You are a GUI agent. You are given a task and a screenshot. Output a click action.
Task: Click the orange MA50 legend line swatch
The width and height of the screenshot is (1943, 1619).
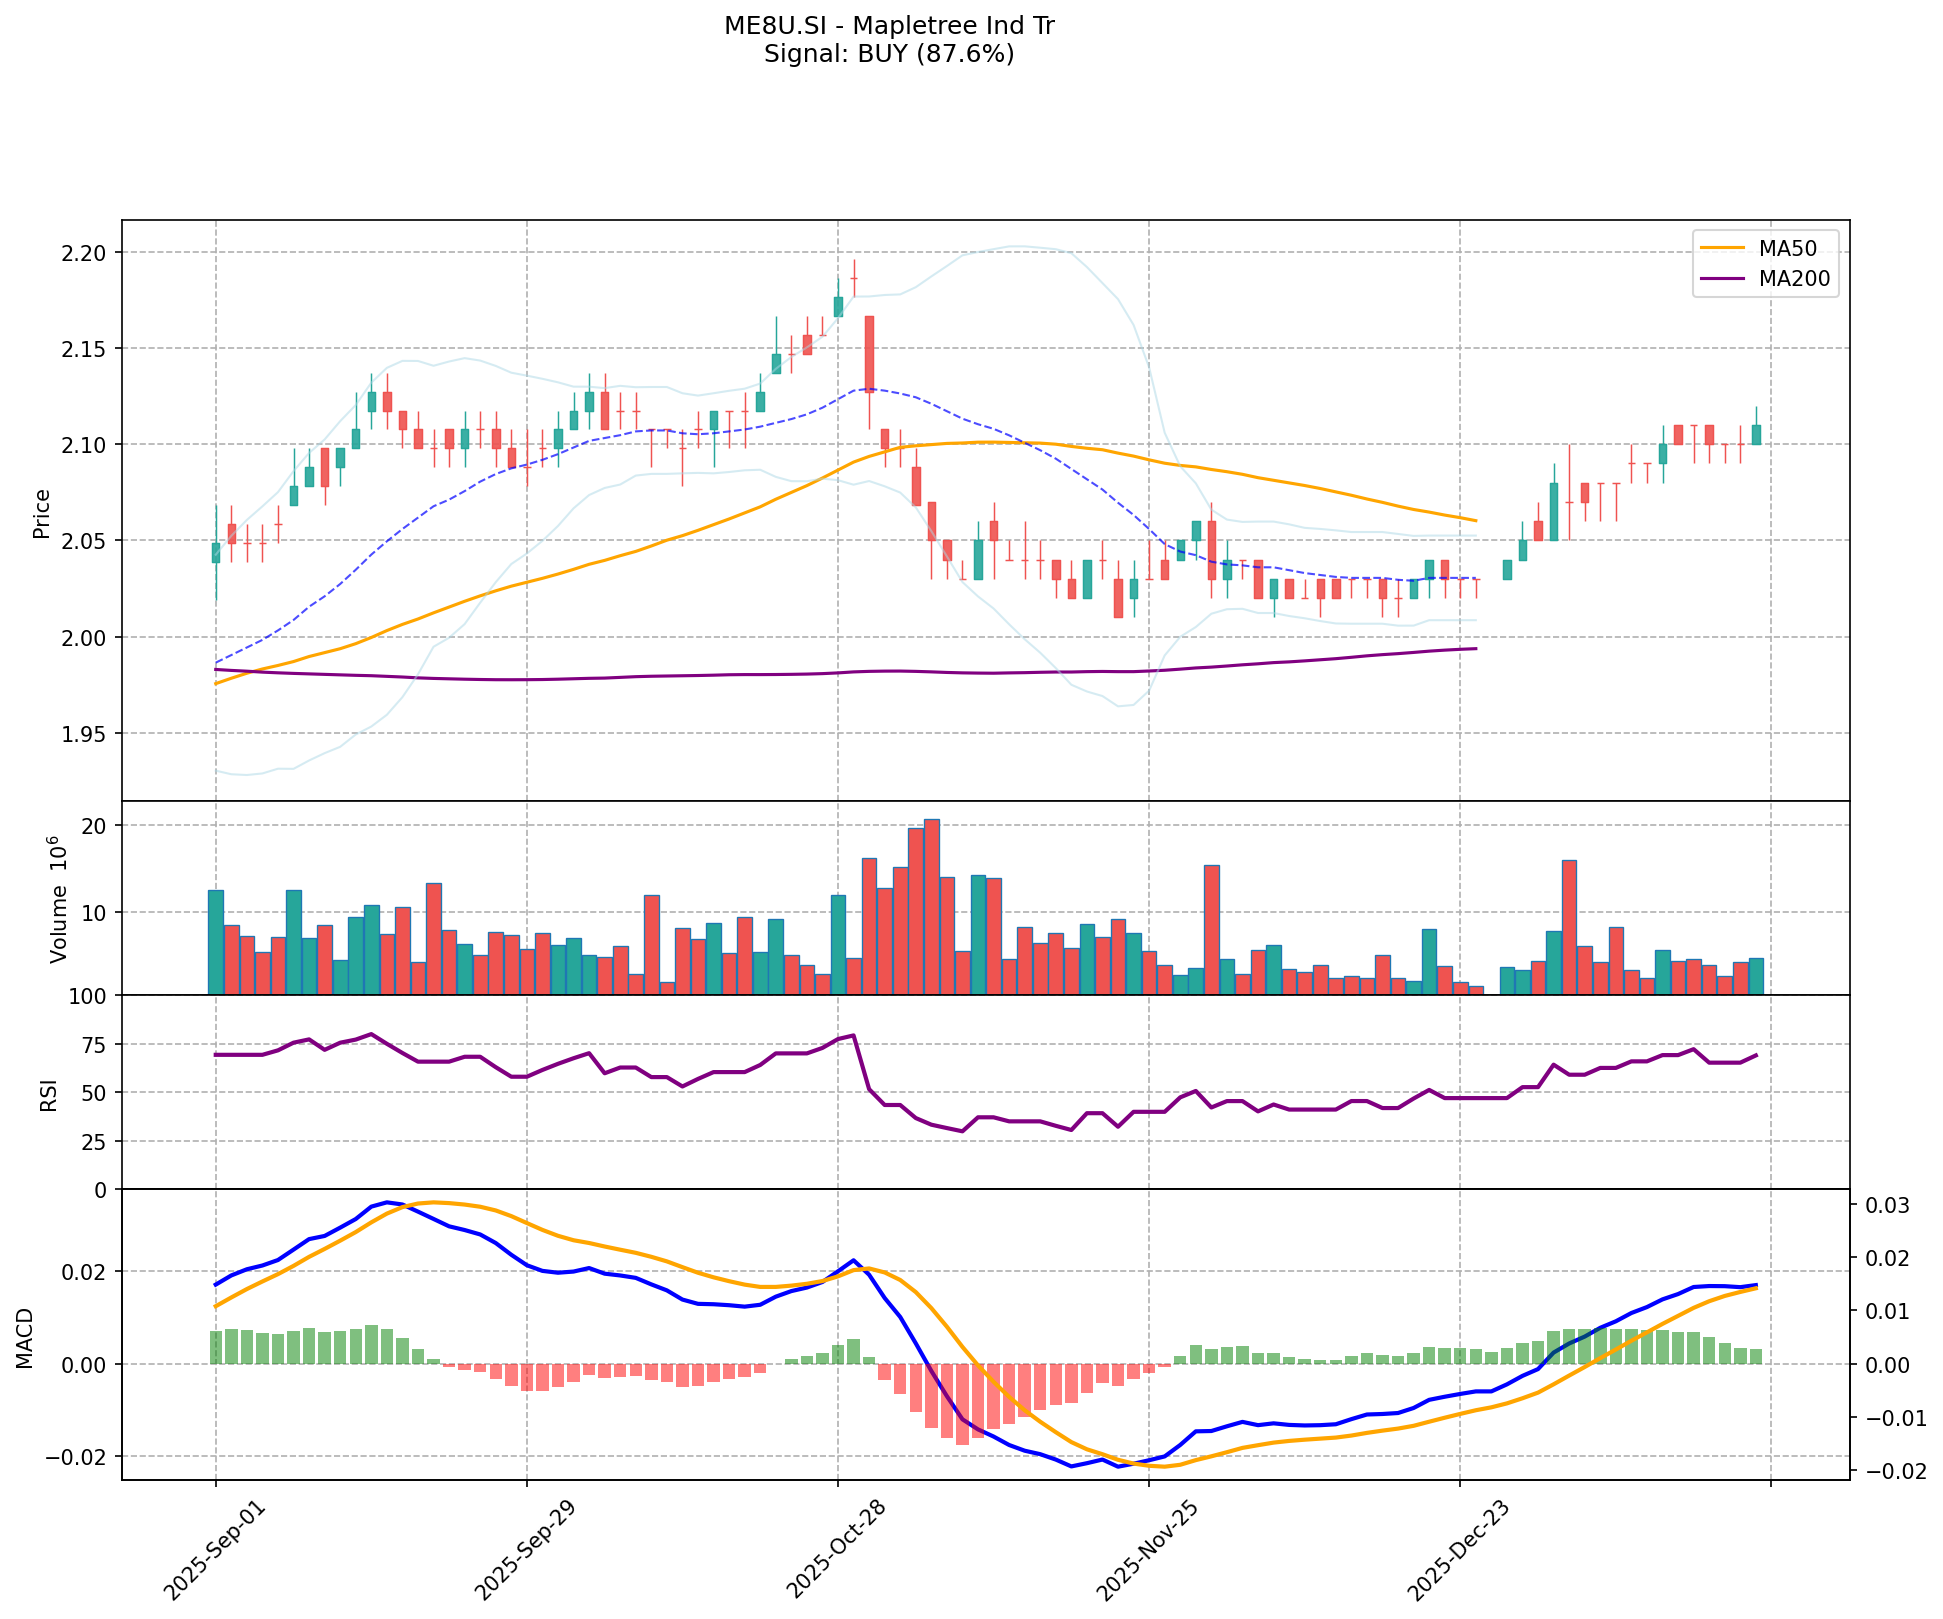click(x=1722, y=246)
